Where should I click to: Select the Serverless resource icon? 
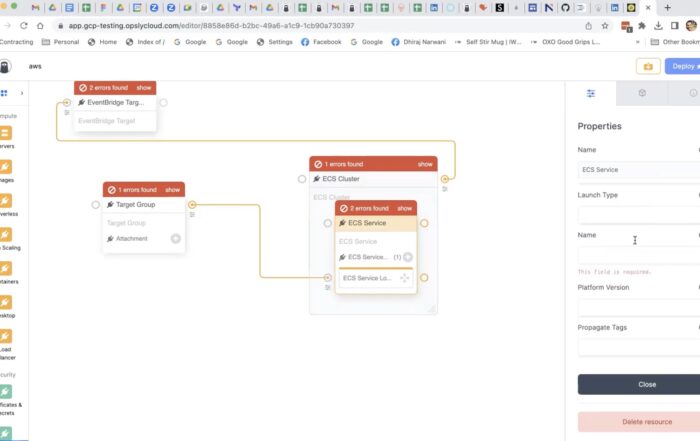(x=6, y=201)
